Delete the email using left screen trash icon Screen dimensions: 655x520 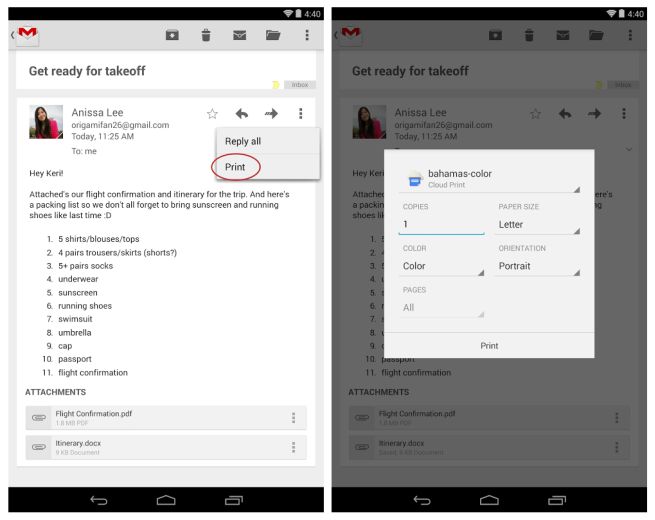(x=206, y=35)
